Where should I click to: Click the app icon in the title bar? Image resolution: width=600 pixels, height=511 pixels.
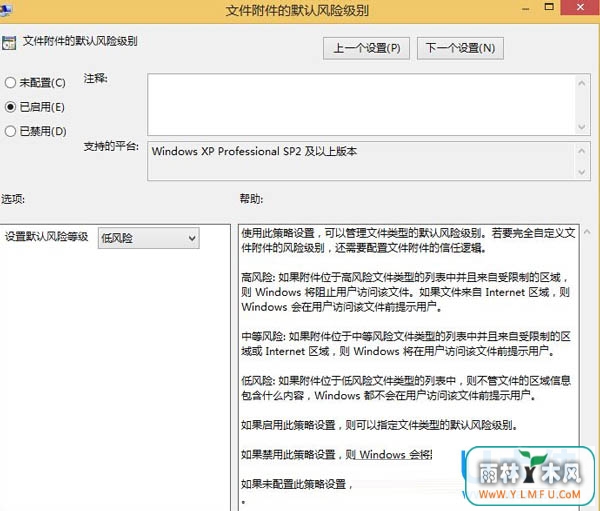point(5,10)
